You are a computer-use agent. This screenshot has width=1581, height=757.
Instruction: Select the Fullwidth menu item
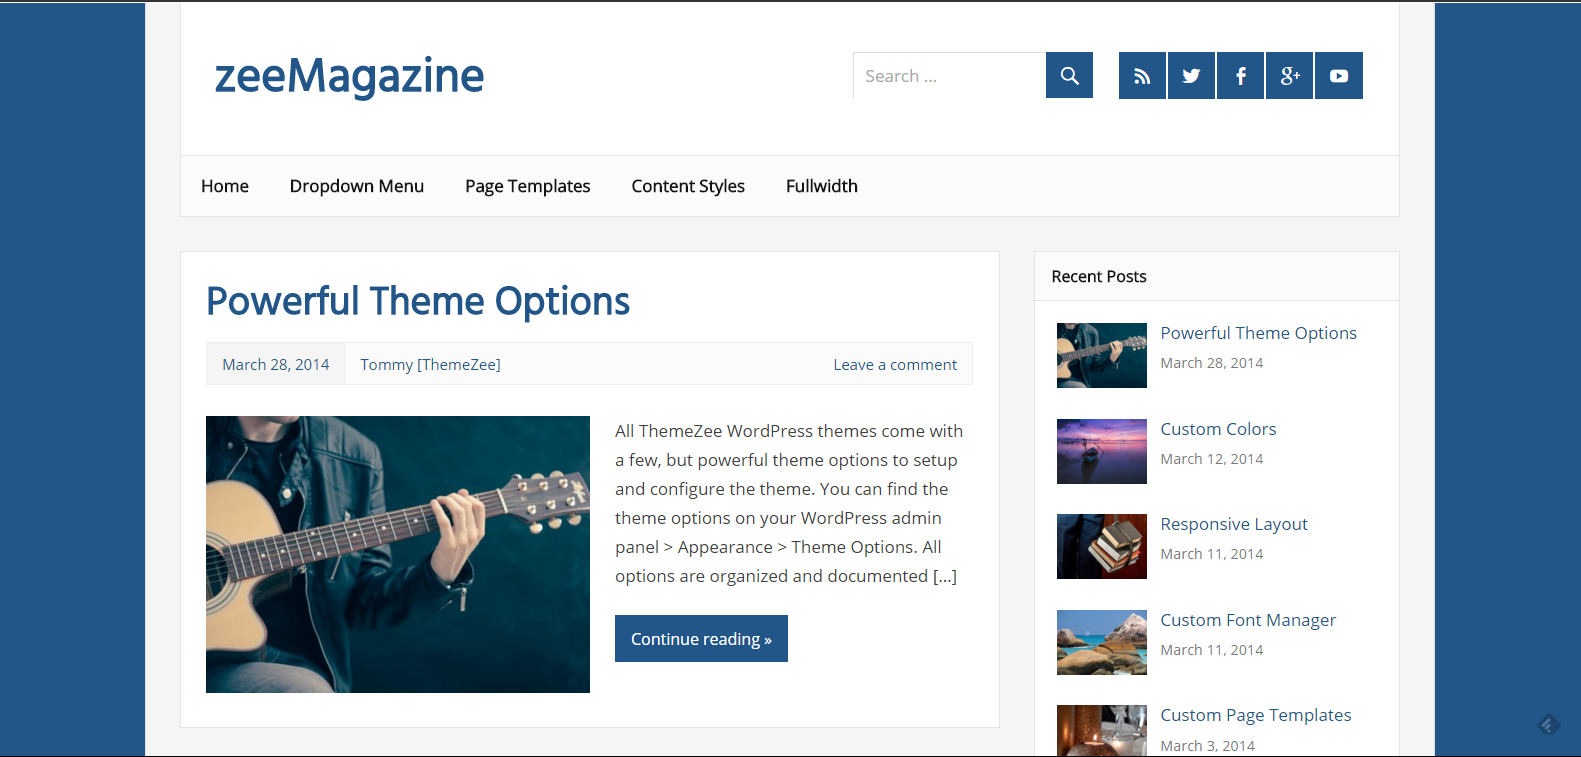point(822,186)
